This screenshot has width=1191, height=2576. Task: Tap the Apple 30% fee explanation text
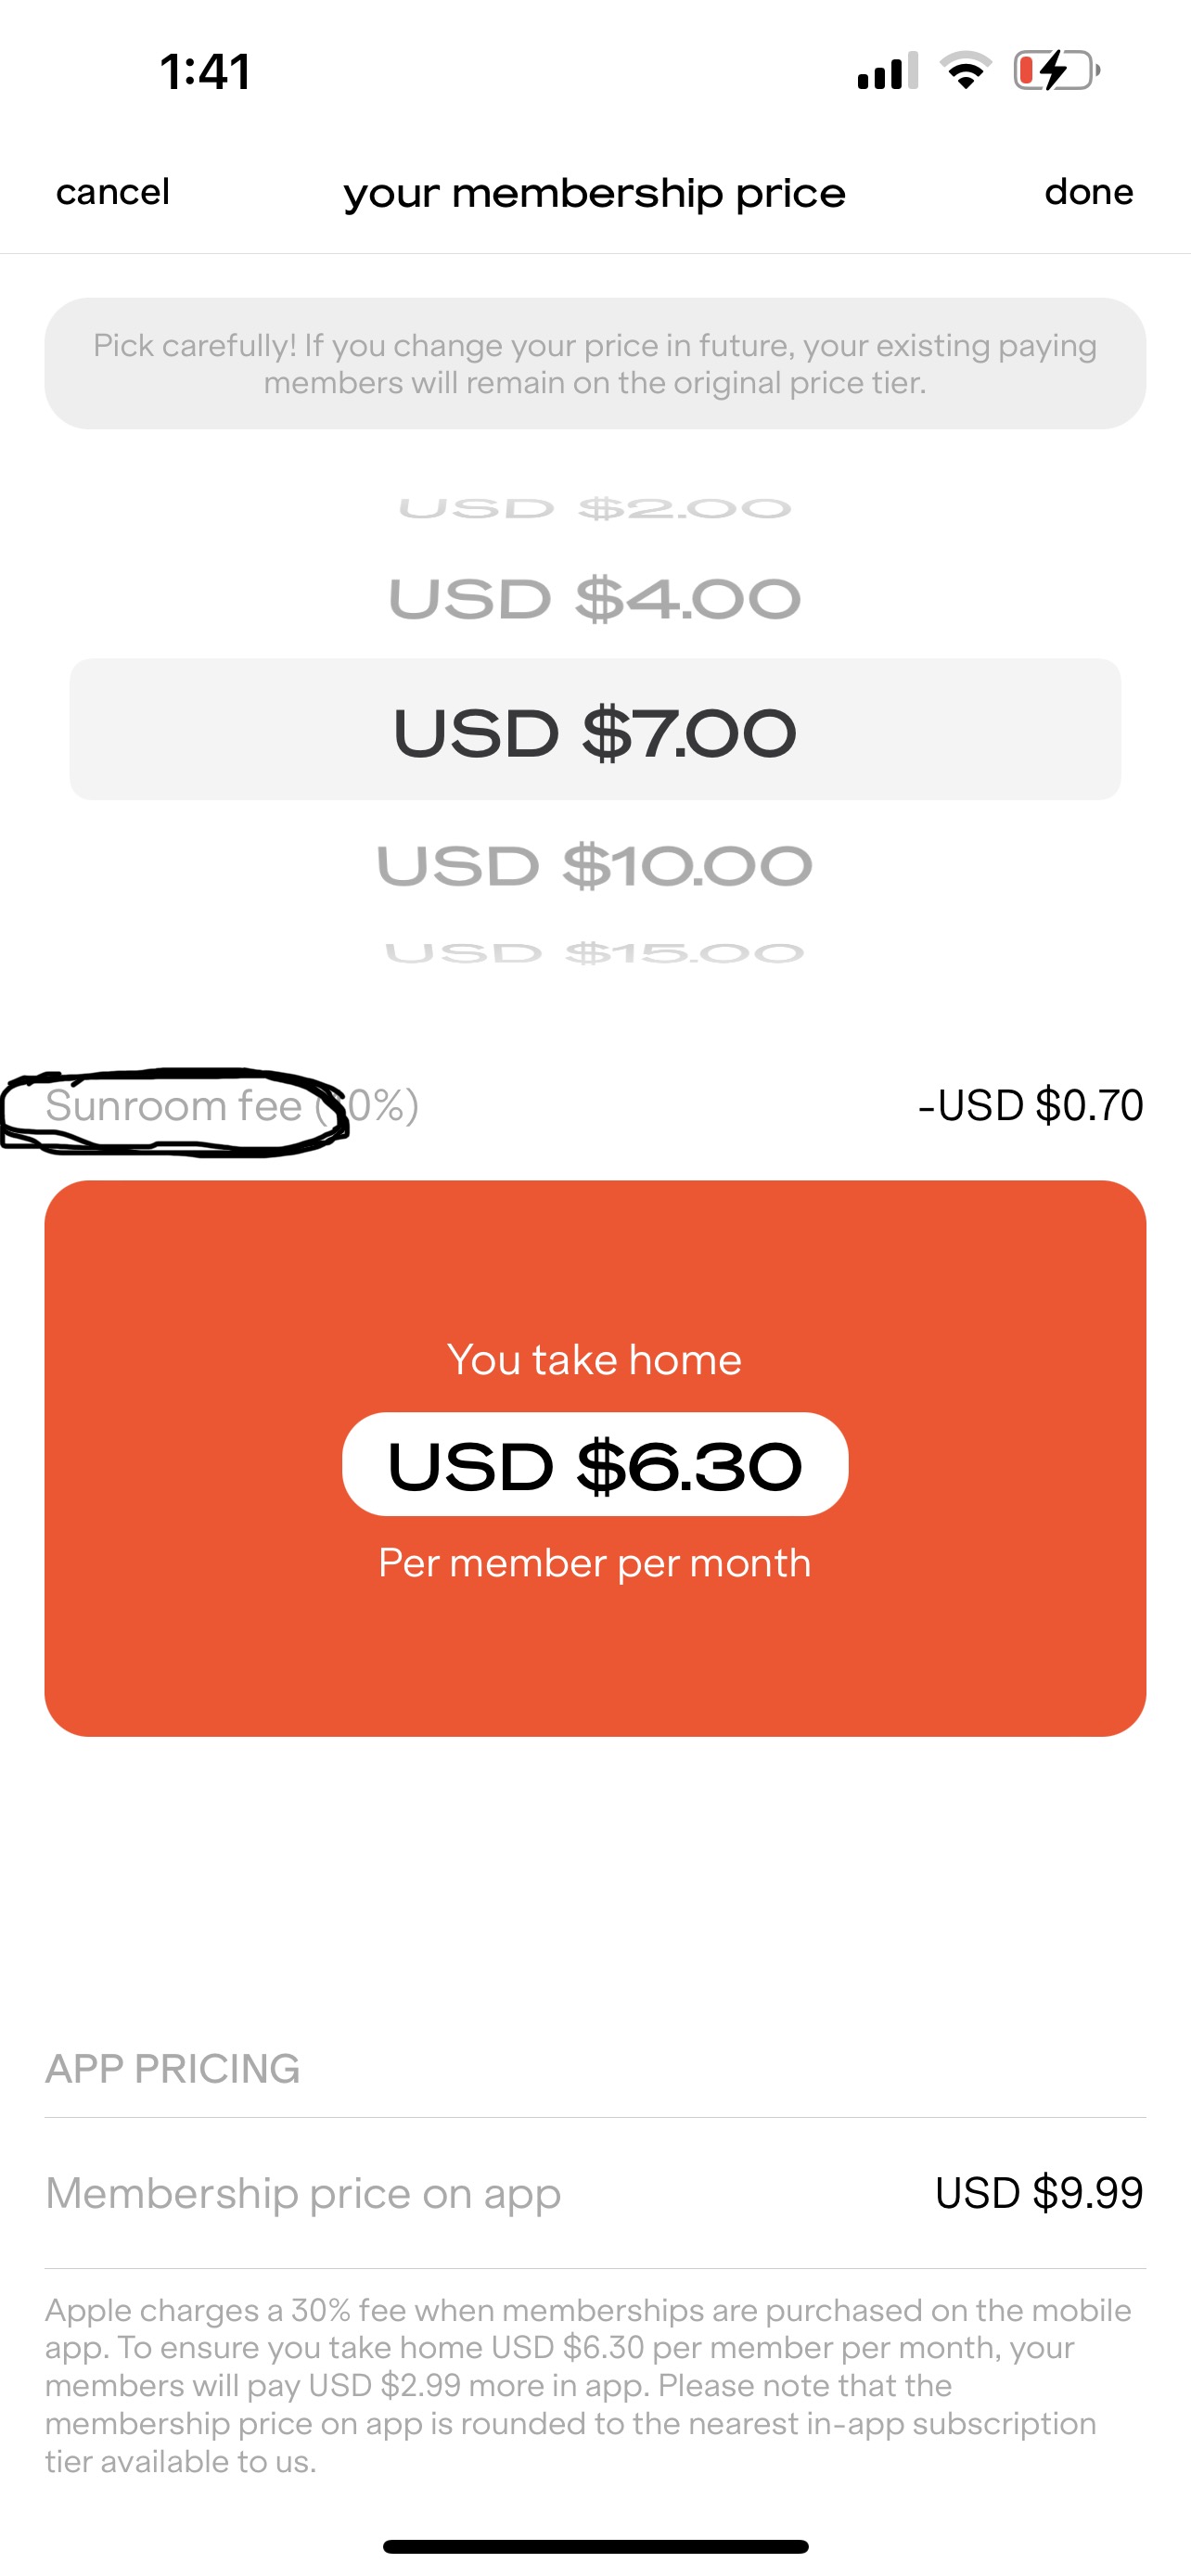tap(590, 2386)
